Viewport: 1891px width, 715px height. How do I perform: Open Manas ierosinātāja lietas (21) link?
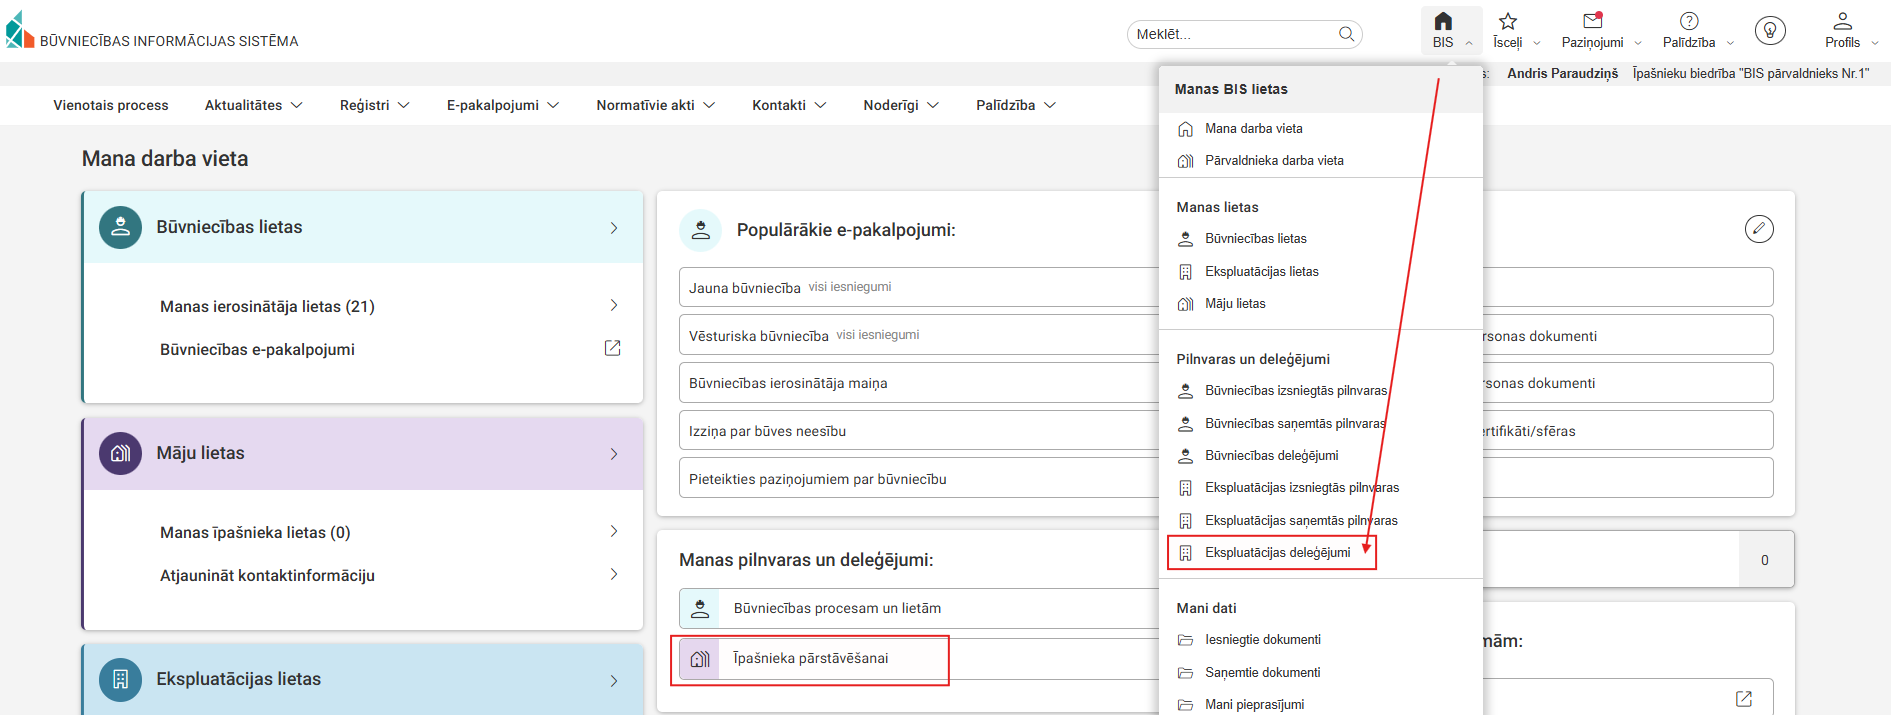click(267, 306)
